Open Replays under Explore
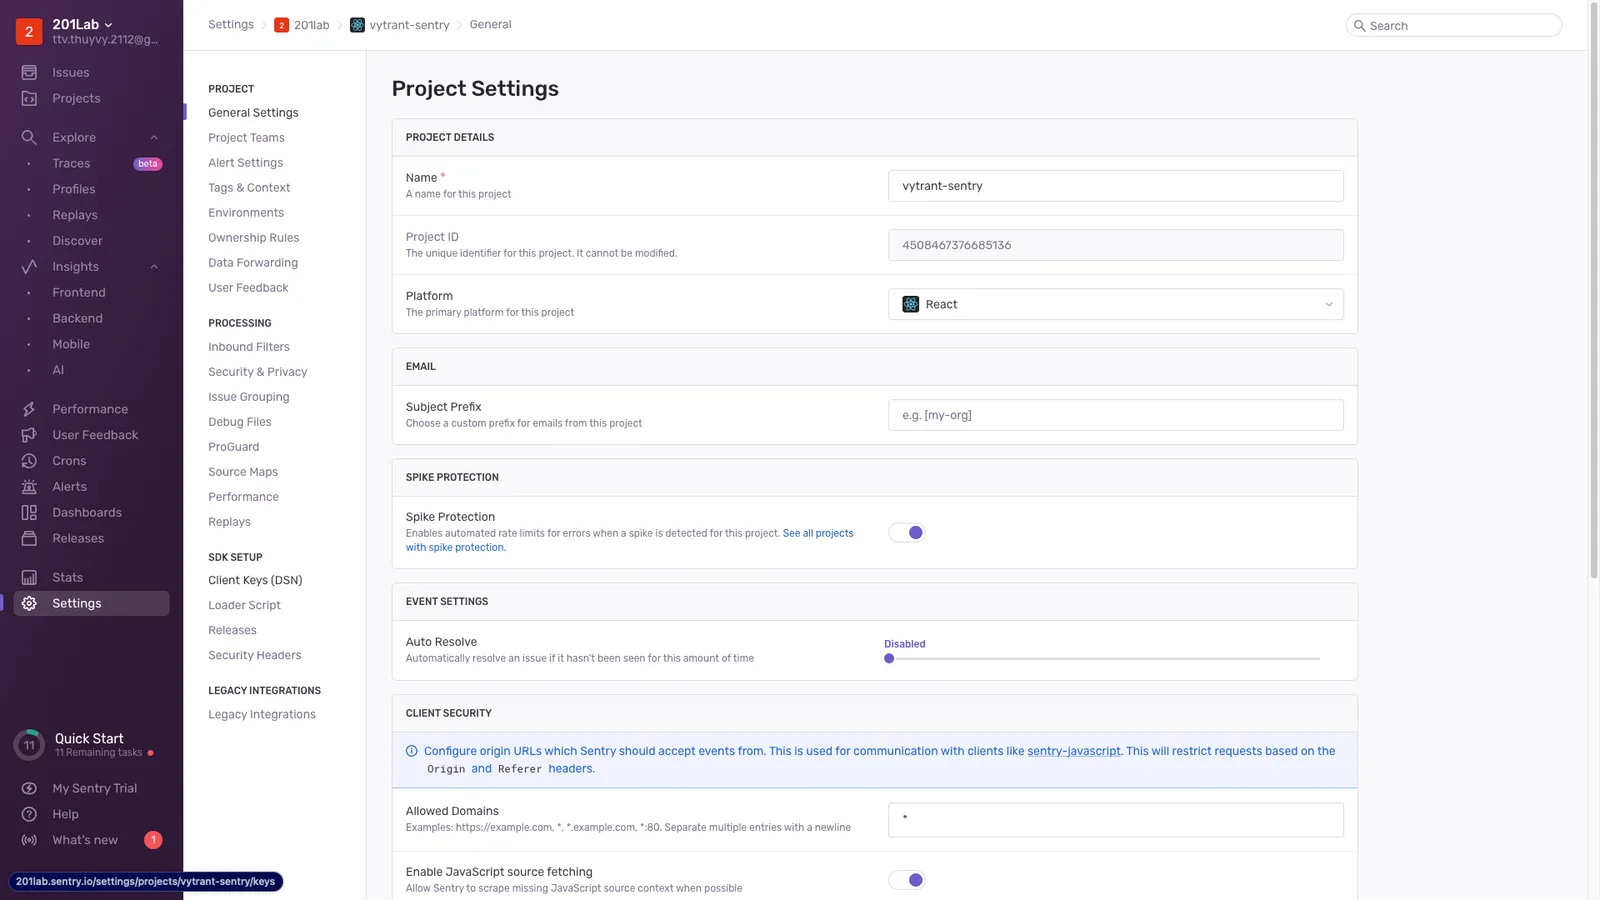1600x900 pixels. 75,215
